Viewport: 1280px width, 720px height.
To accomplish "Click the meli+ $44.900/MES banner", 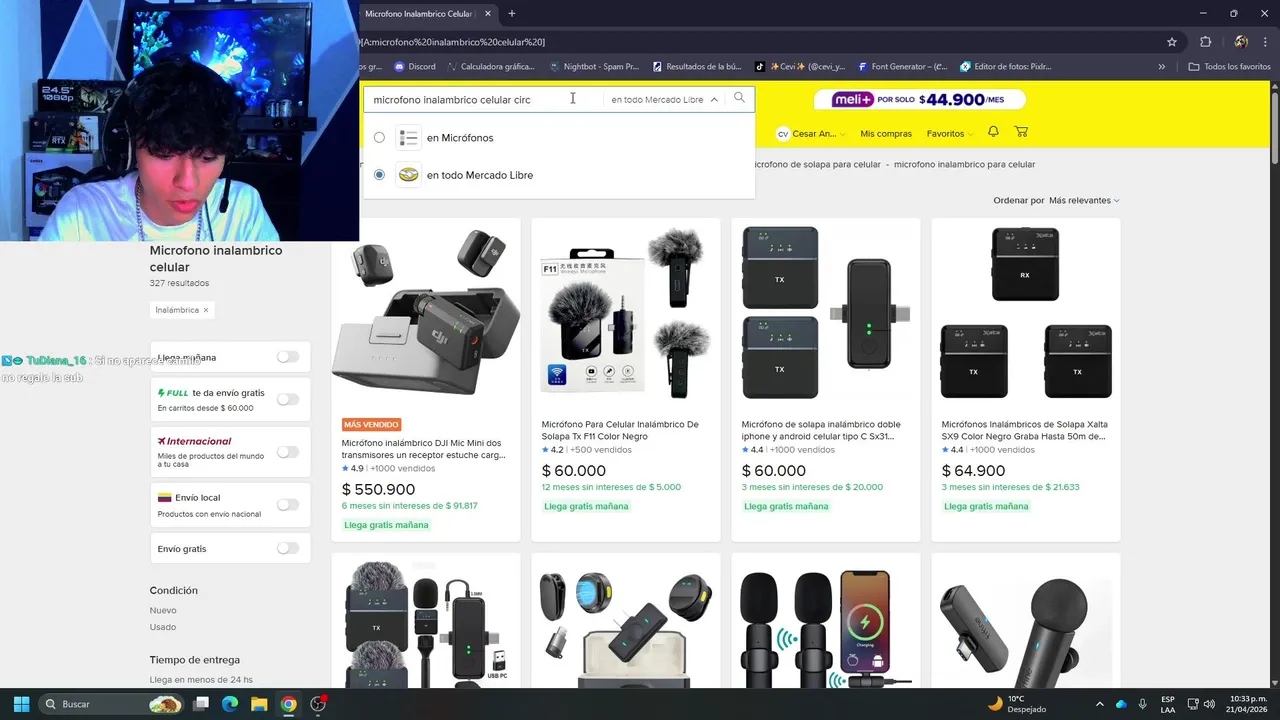I will pos(922,99).
